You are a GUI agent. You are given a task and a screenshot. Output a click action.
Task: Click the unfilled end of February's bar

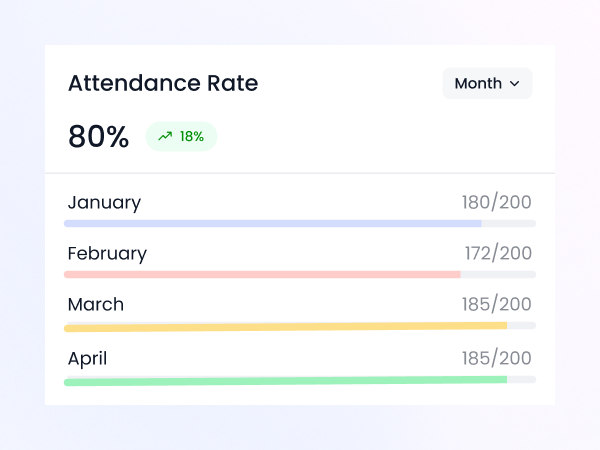(498, 274)
